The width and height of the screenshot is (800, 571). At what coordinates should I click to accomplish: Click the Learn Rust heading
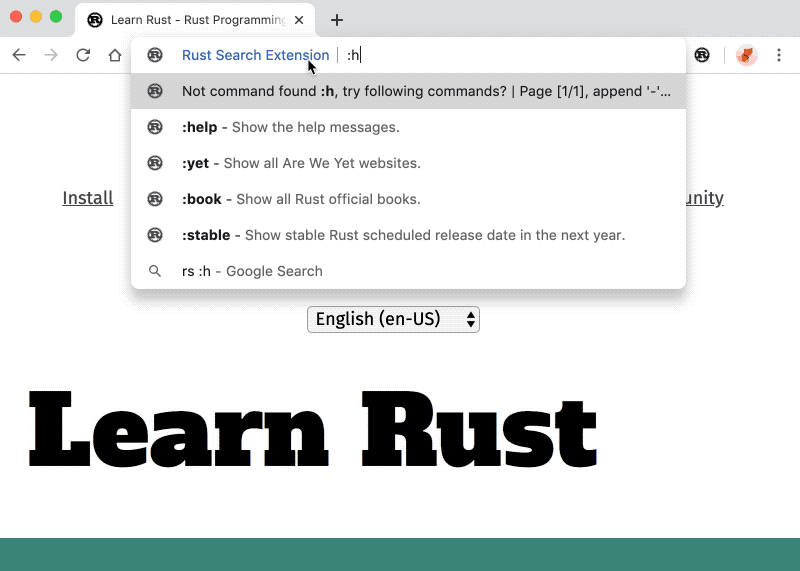click(312, 430)
